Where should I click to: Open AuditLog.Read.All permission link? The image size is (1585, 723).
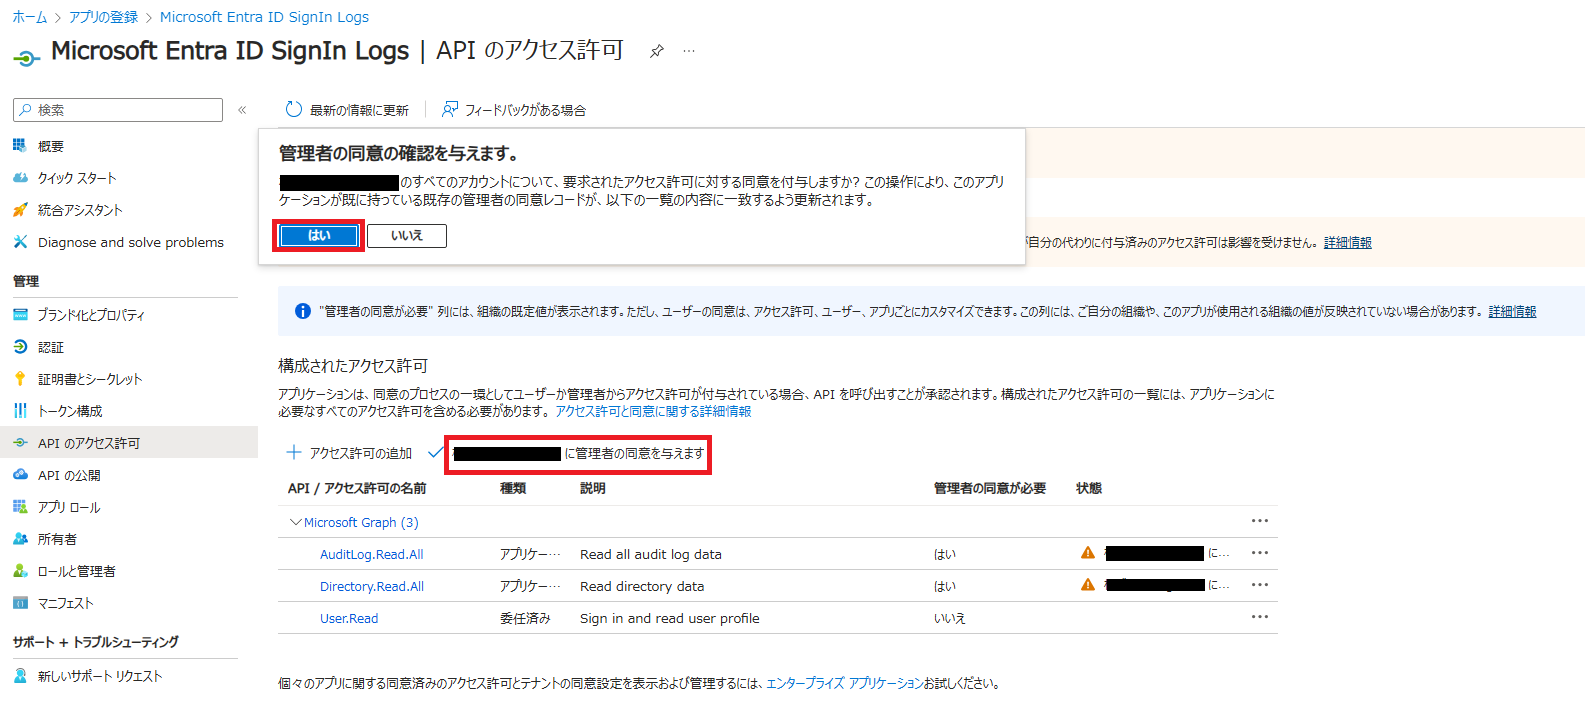(371, 554)
